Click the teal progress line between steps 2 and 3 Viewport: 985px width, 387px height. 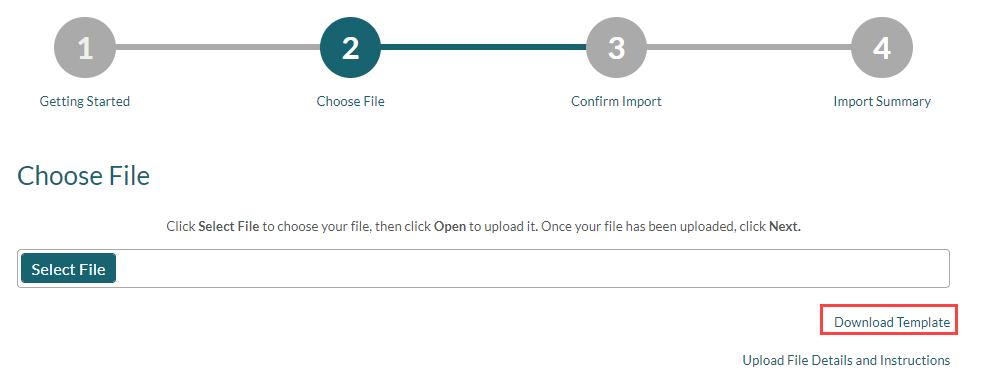pyautogui.click(x=483, y=47)
